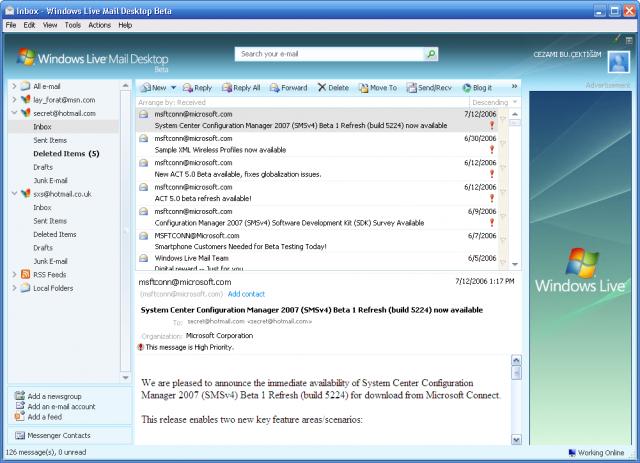
Task: Click the Blog it toolbar button
Action: [477, 87]
